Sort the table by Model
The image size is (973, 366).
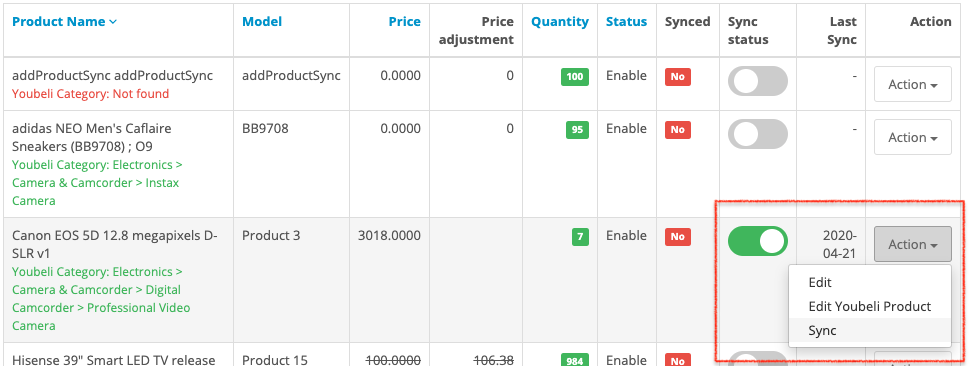(x=262, y=22)
